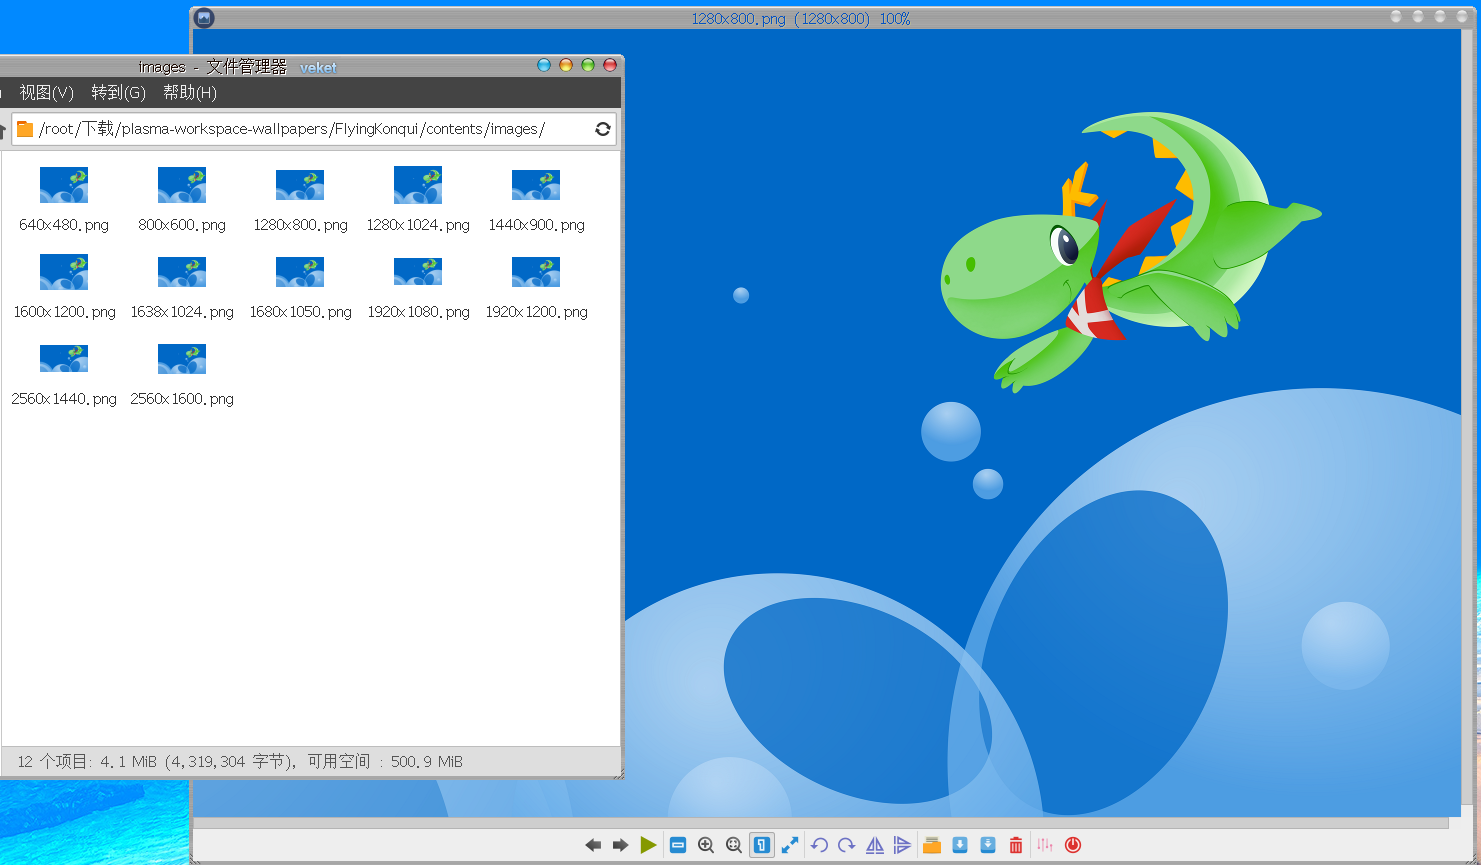Select the 1600x1200.png thumbnail
The width and height of the screenshot is (1481, 865).
[x=64, y=272]
